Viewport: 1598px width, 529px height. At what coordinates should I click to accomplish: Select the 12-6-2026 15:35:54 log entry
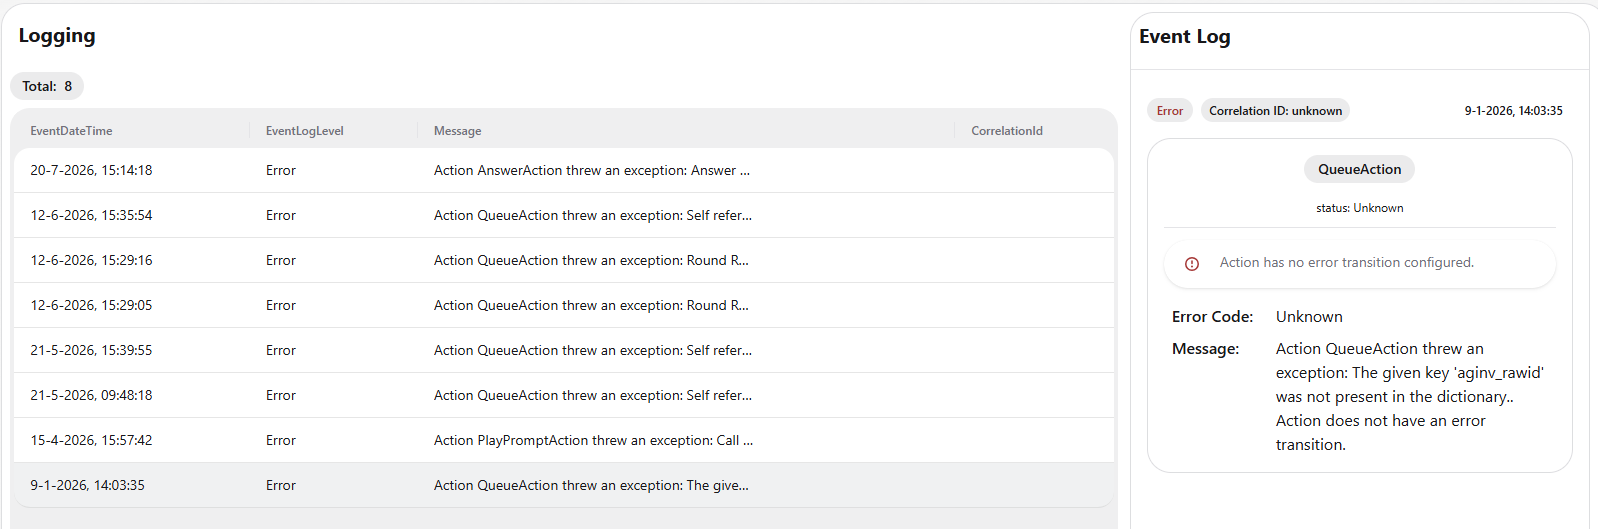[x=564, y=215]
